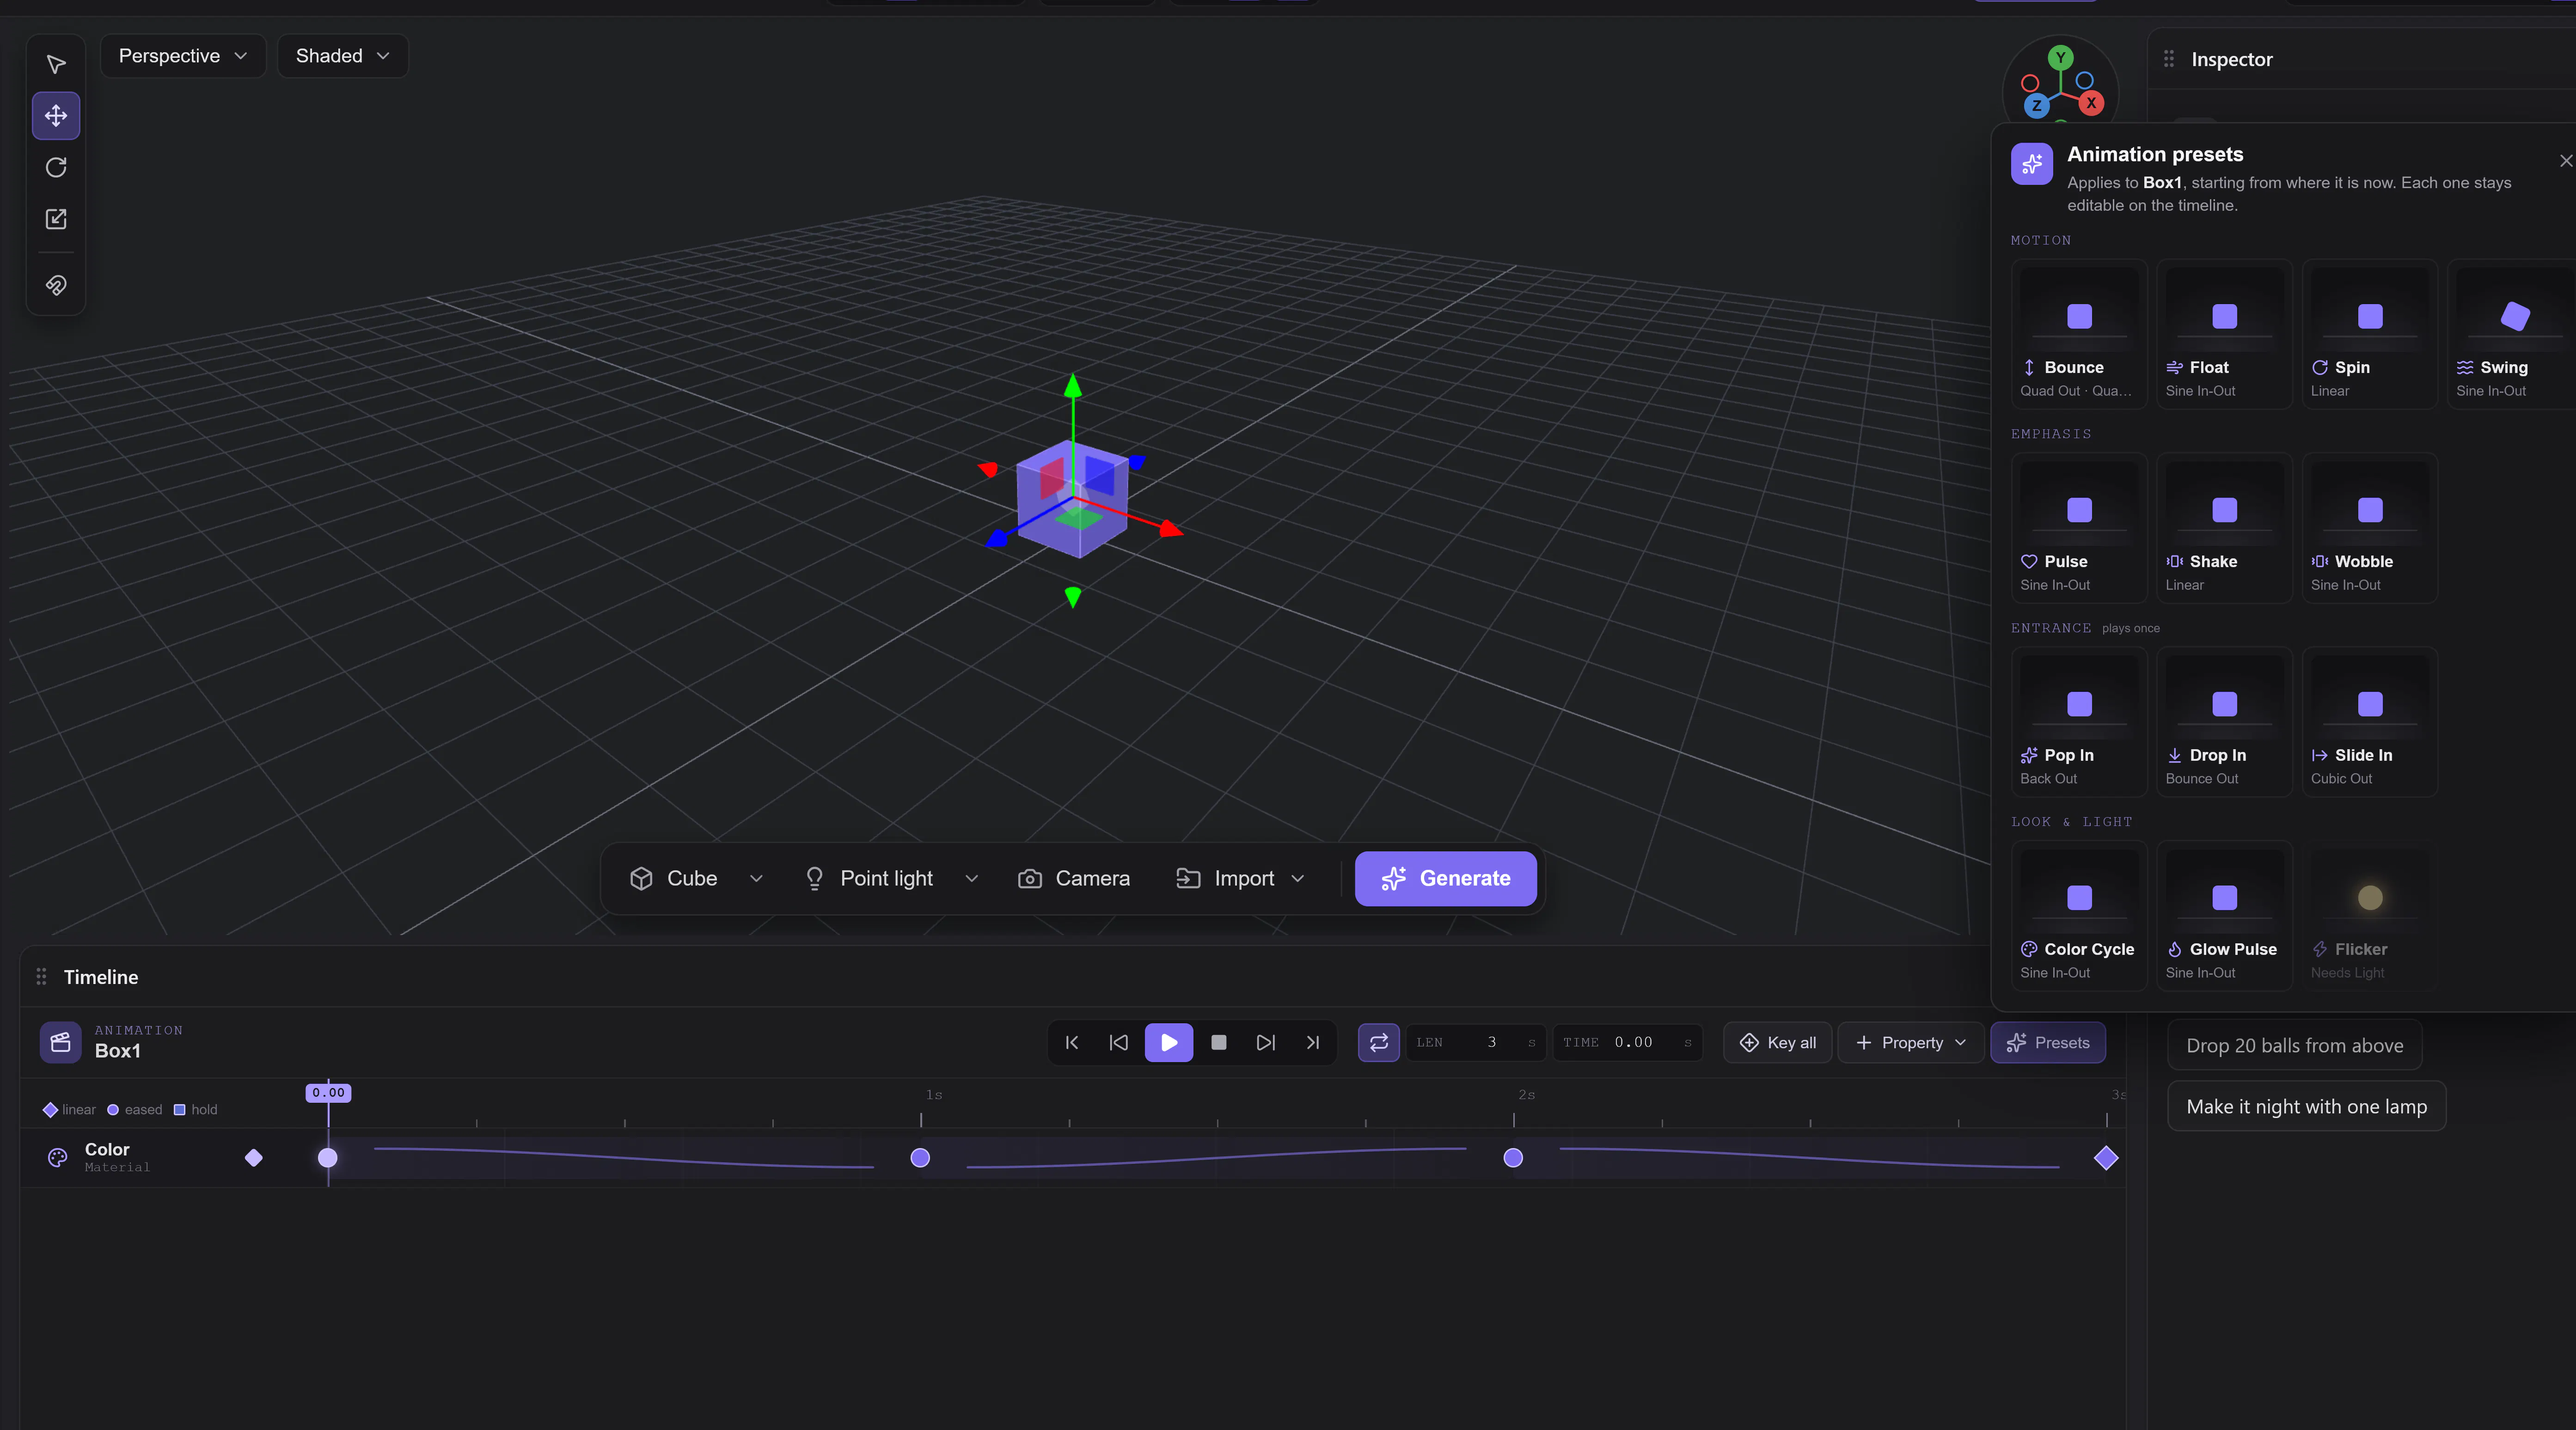Apply the Drop In entrance preset
The height and width of the screenshot is (1430, 2576).
coord(2224,722)
